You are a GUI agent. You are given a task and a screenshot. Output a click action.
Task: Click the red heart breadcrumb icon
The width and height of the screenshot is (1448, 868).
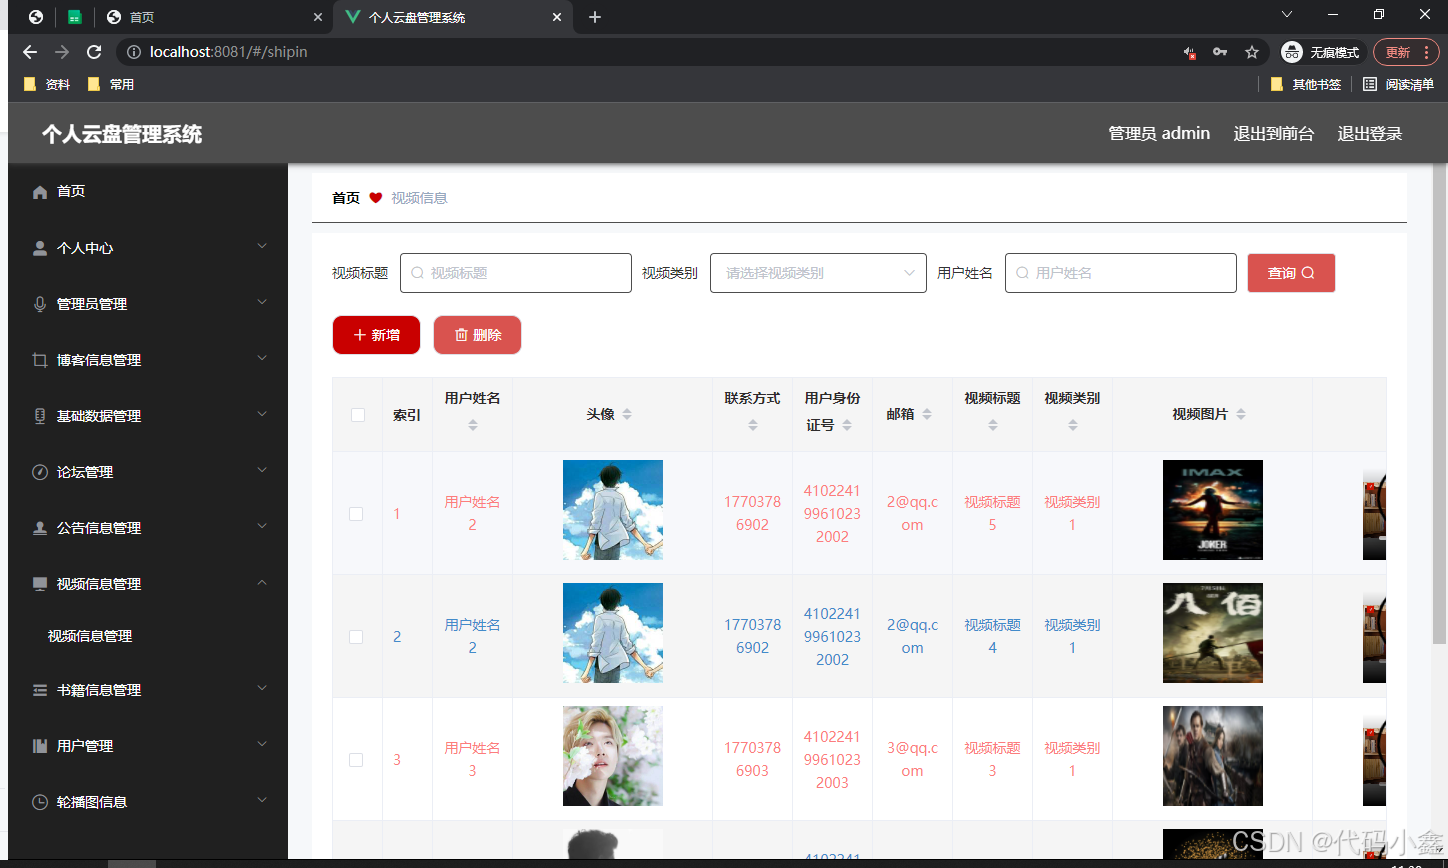click(376, 198)
